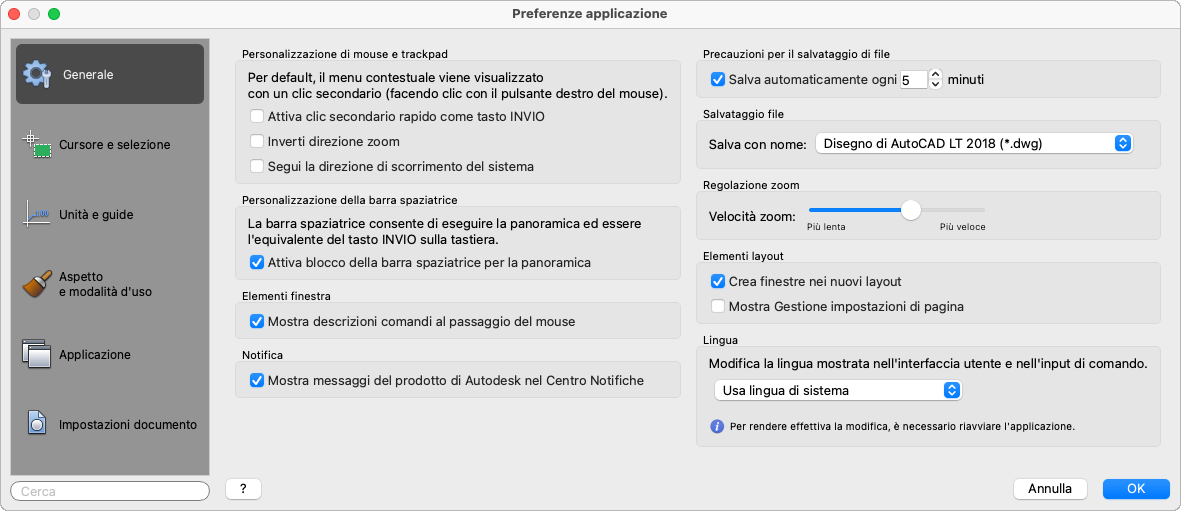Viewport: 1181px width, 511px height.
Task: Click the Cerca search field
Action: point(109,491)
